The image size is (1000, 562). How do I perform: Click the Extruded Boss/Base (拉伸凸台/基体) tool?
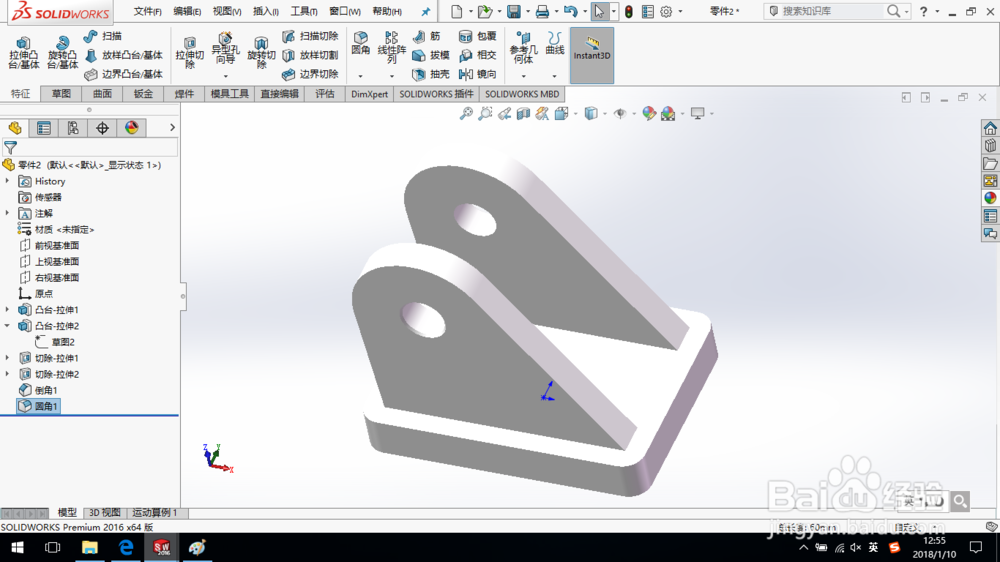(x=24, y=53)
